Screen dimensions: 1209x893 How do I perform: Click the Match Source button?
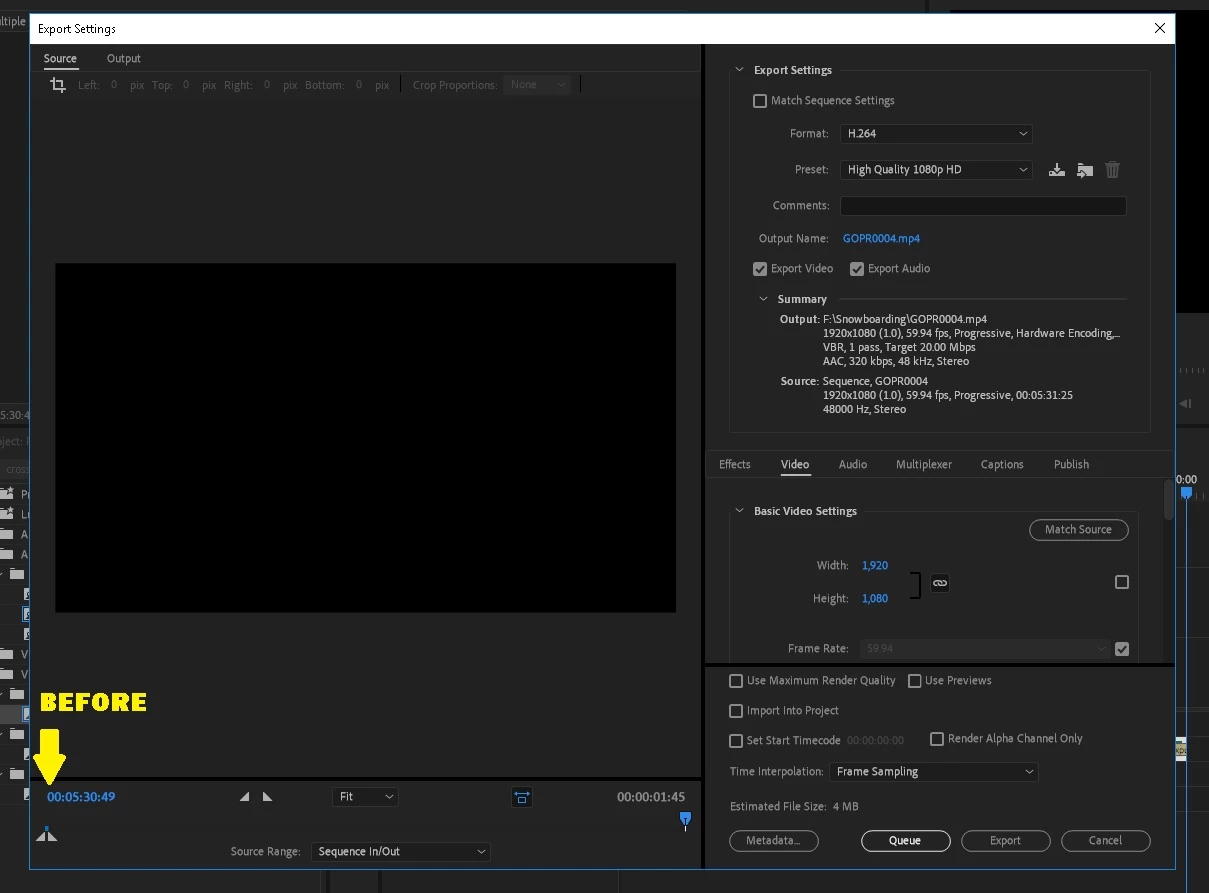(x=1078, y=530)
